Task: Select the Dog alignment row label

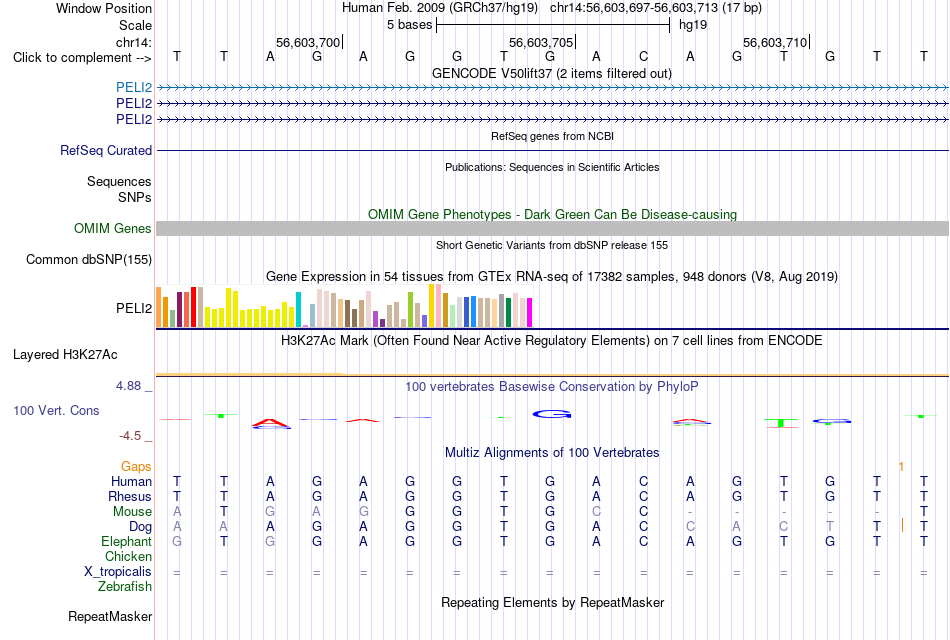Action: 140,527
